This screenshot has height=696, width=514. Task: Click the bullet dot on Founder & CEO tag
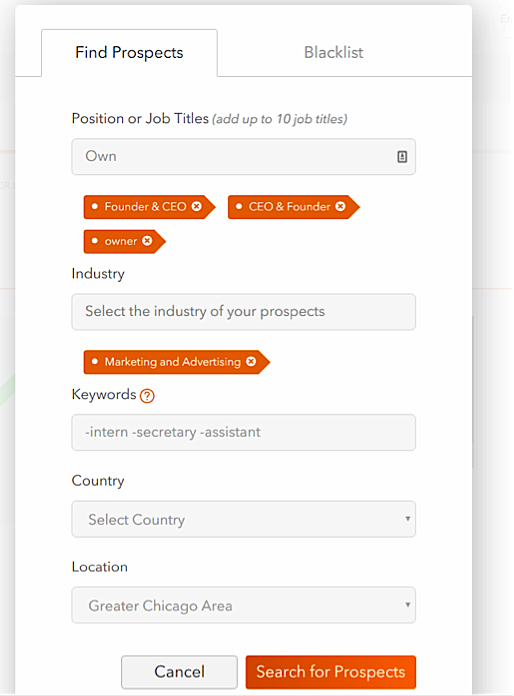(x=95, y=206)
